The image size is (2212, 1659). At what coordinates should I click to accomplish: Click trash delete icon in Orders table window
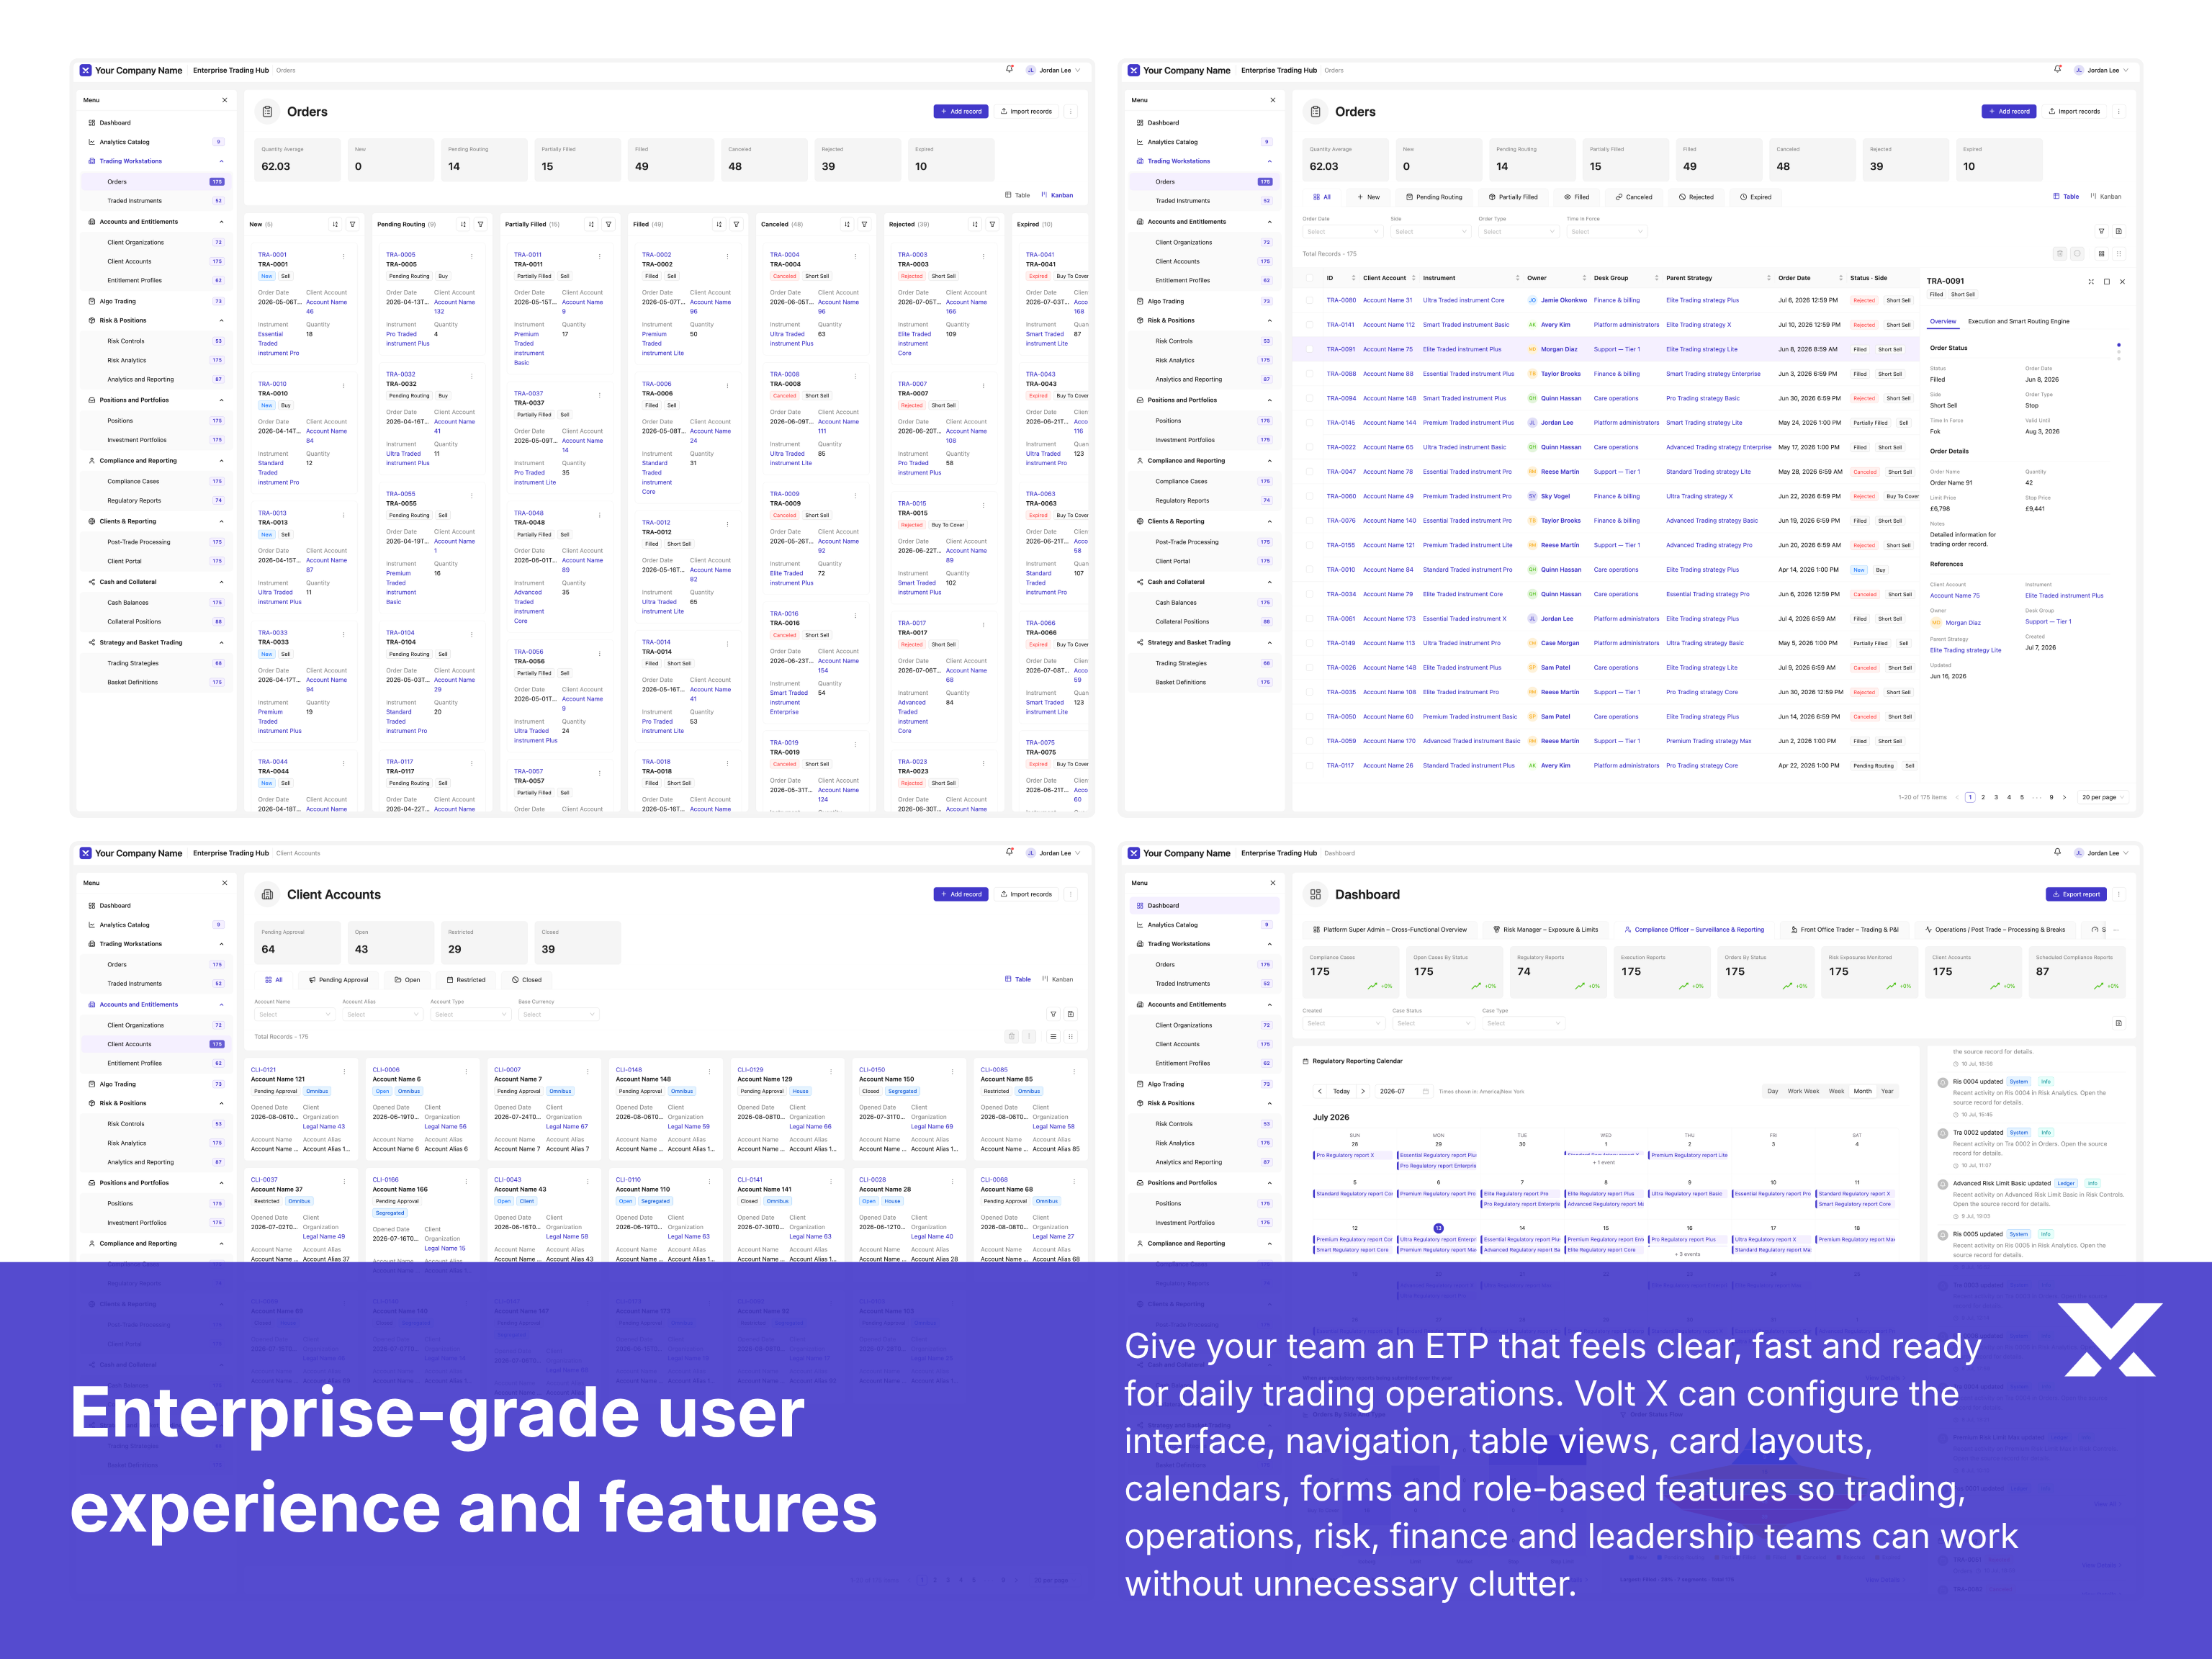[2059, 254]
